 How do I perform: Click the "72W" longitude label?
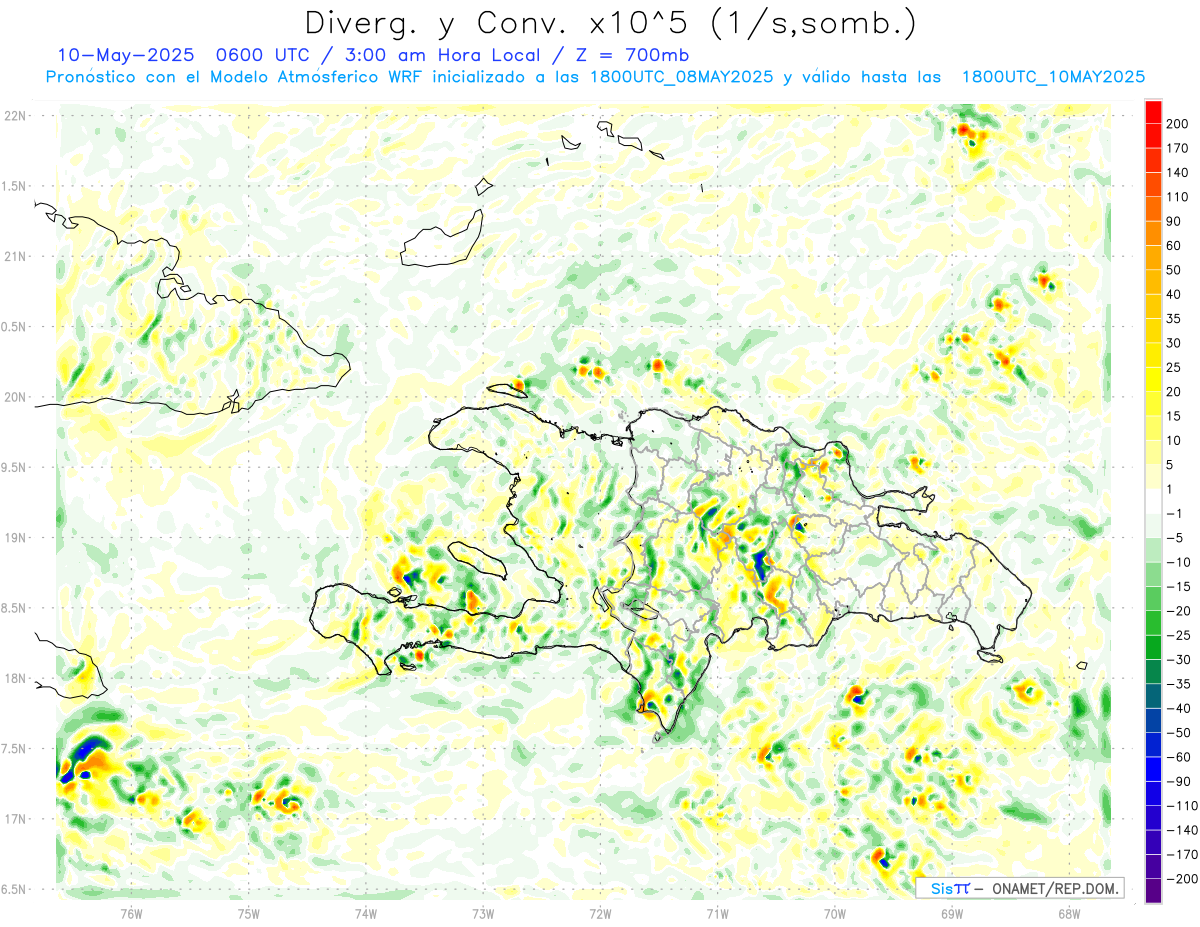pos(600,913)
